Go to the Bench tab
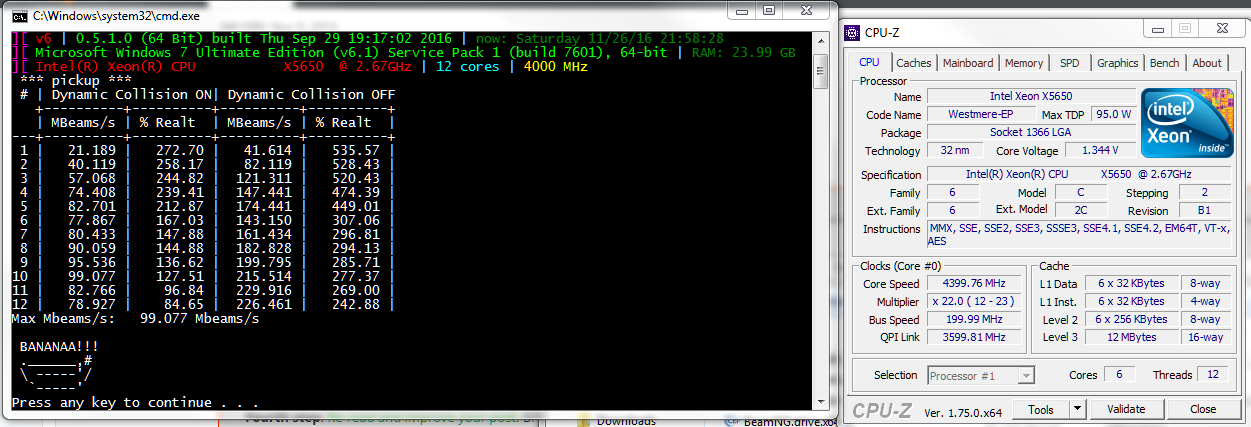 coord(1164,63)
